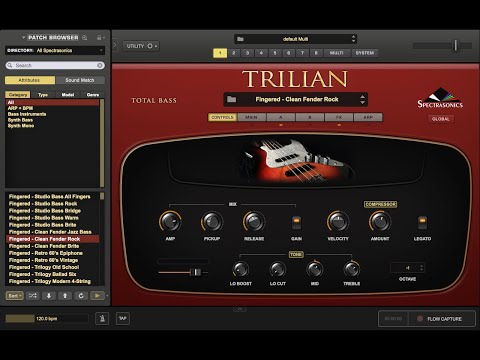The height and width of the screenshot is (360, 480).
Task: Click the master volume slider
Action: [455, 45]
